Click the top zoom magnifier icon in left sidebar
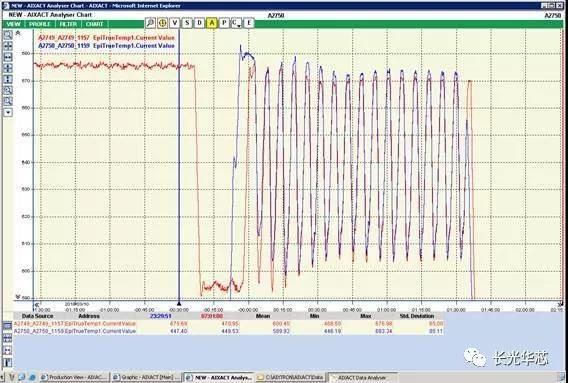Image resolution: width=568 pixels, height=383 pixels. [8, 35]
